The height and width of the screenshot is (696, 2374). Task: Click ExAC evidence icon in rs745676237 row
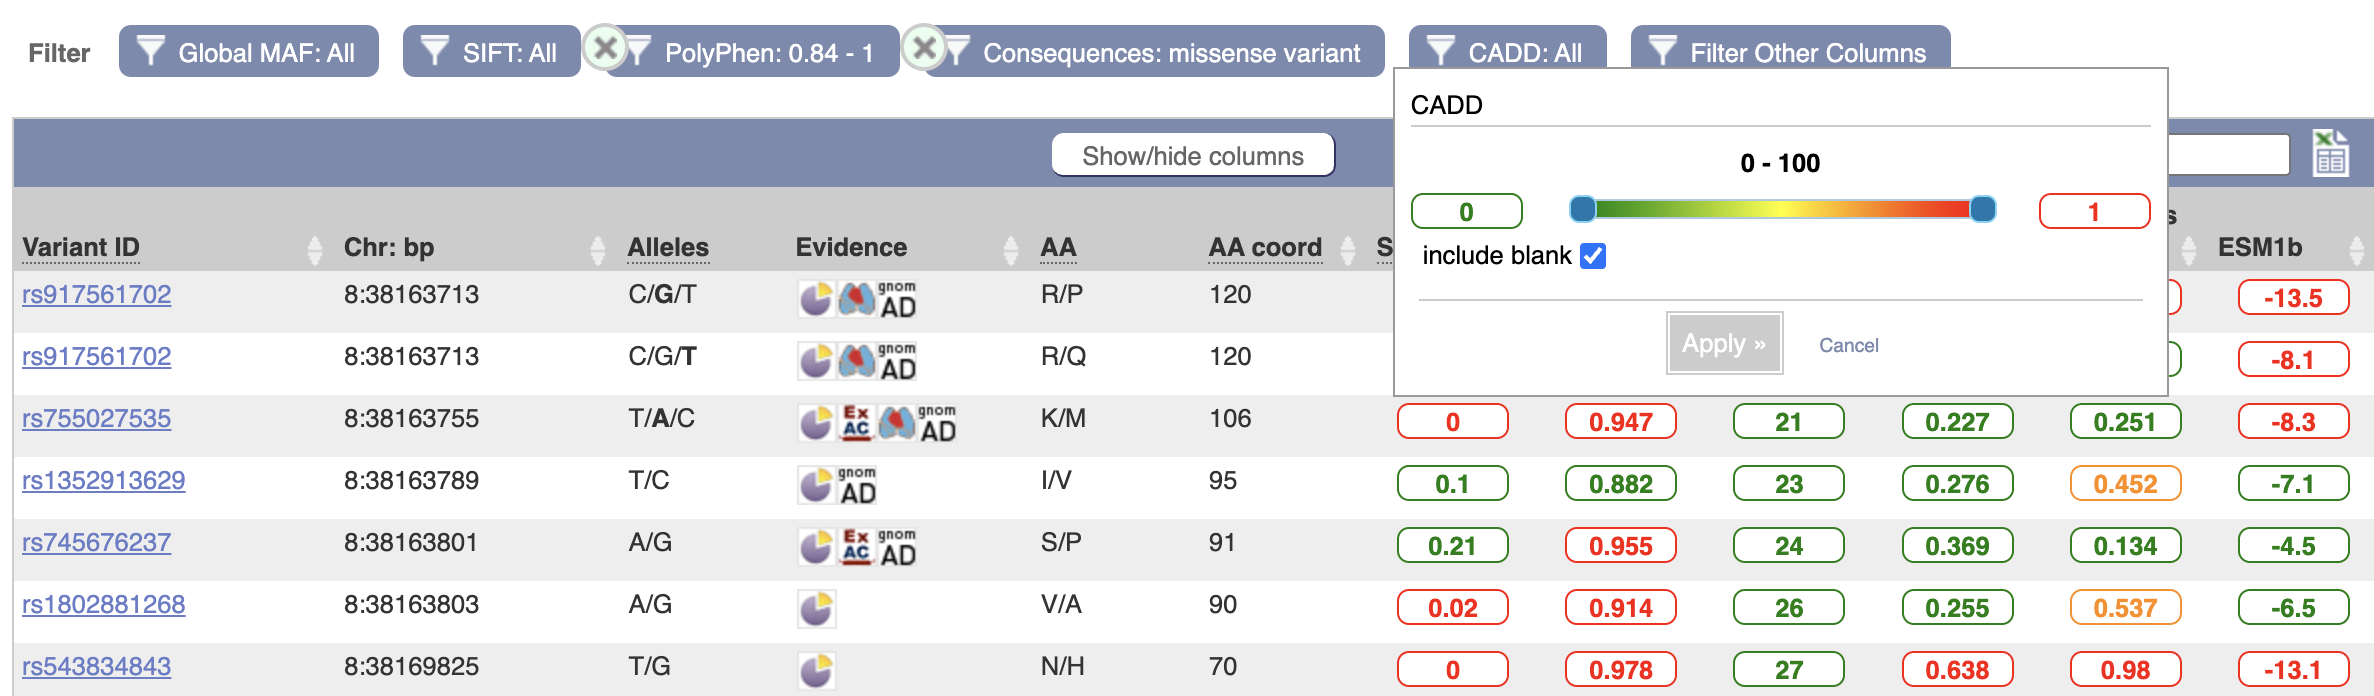856,547
